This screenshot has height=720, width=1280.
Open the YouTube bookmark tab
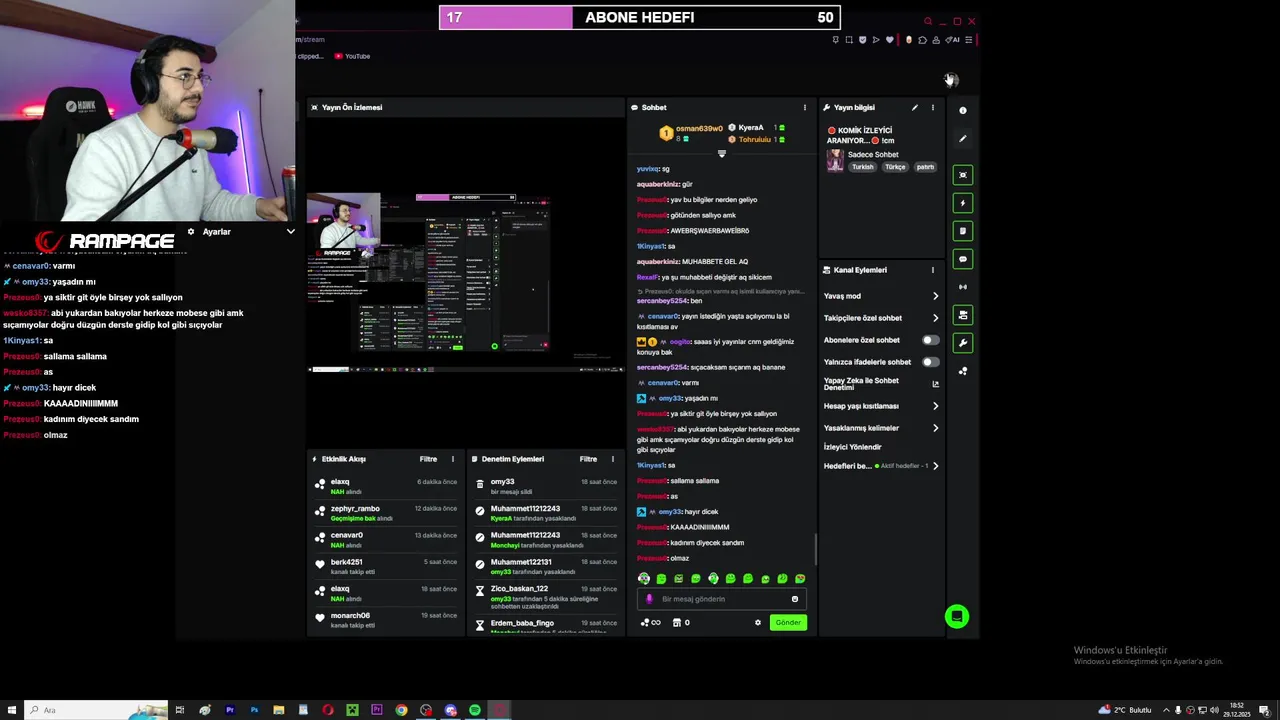coord(352,56)
